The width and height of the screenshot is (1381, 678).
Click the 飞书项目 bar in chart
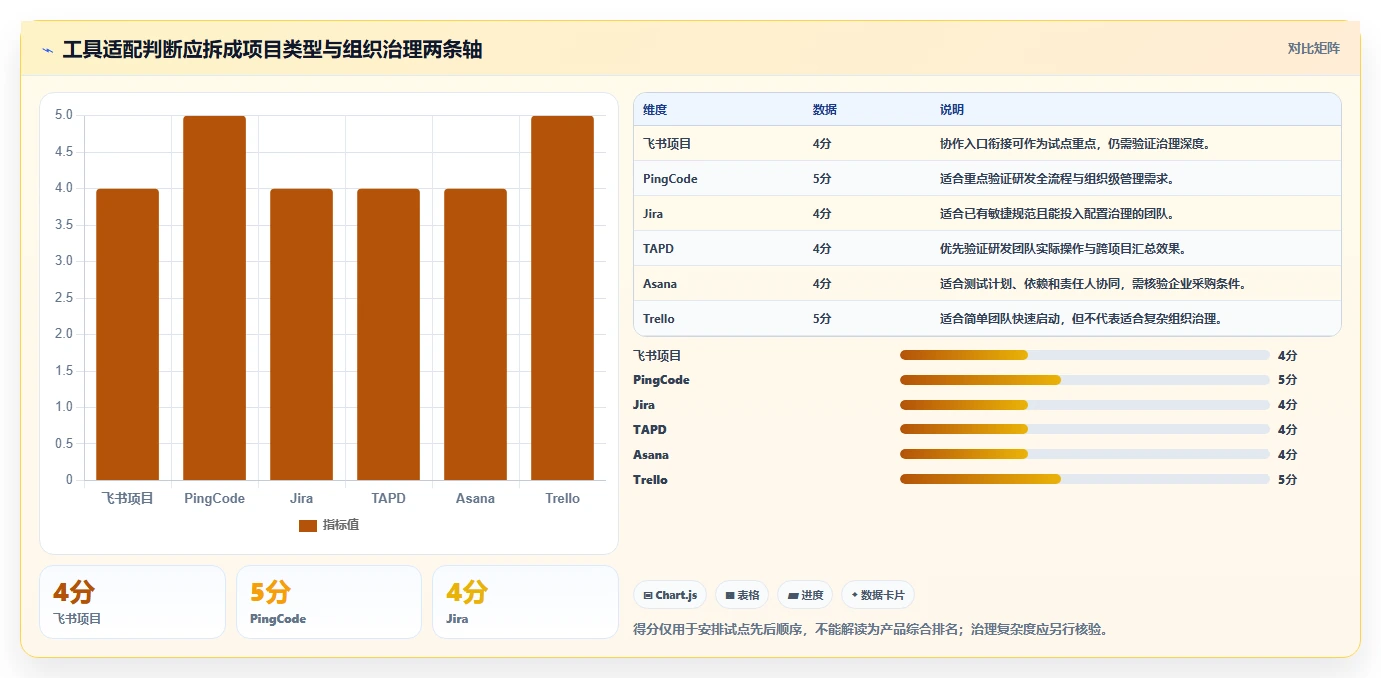(128, 334)
